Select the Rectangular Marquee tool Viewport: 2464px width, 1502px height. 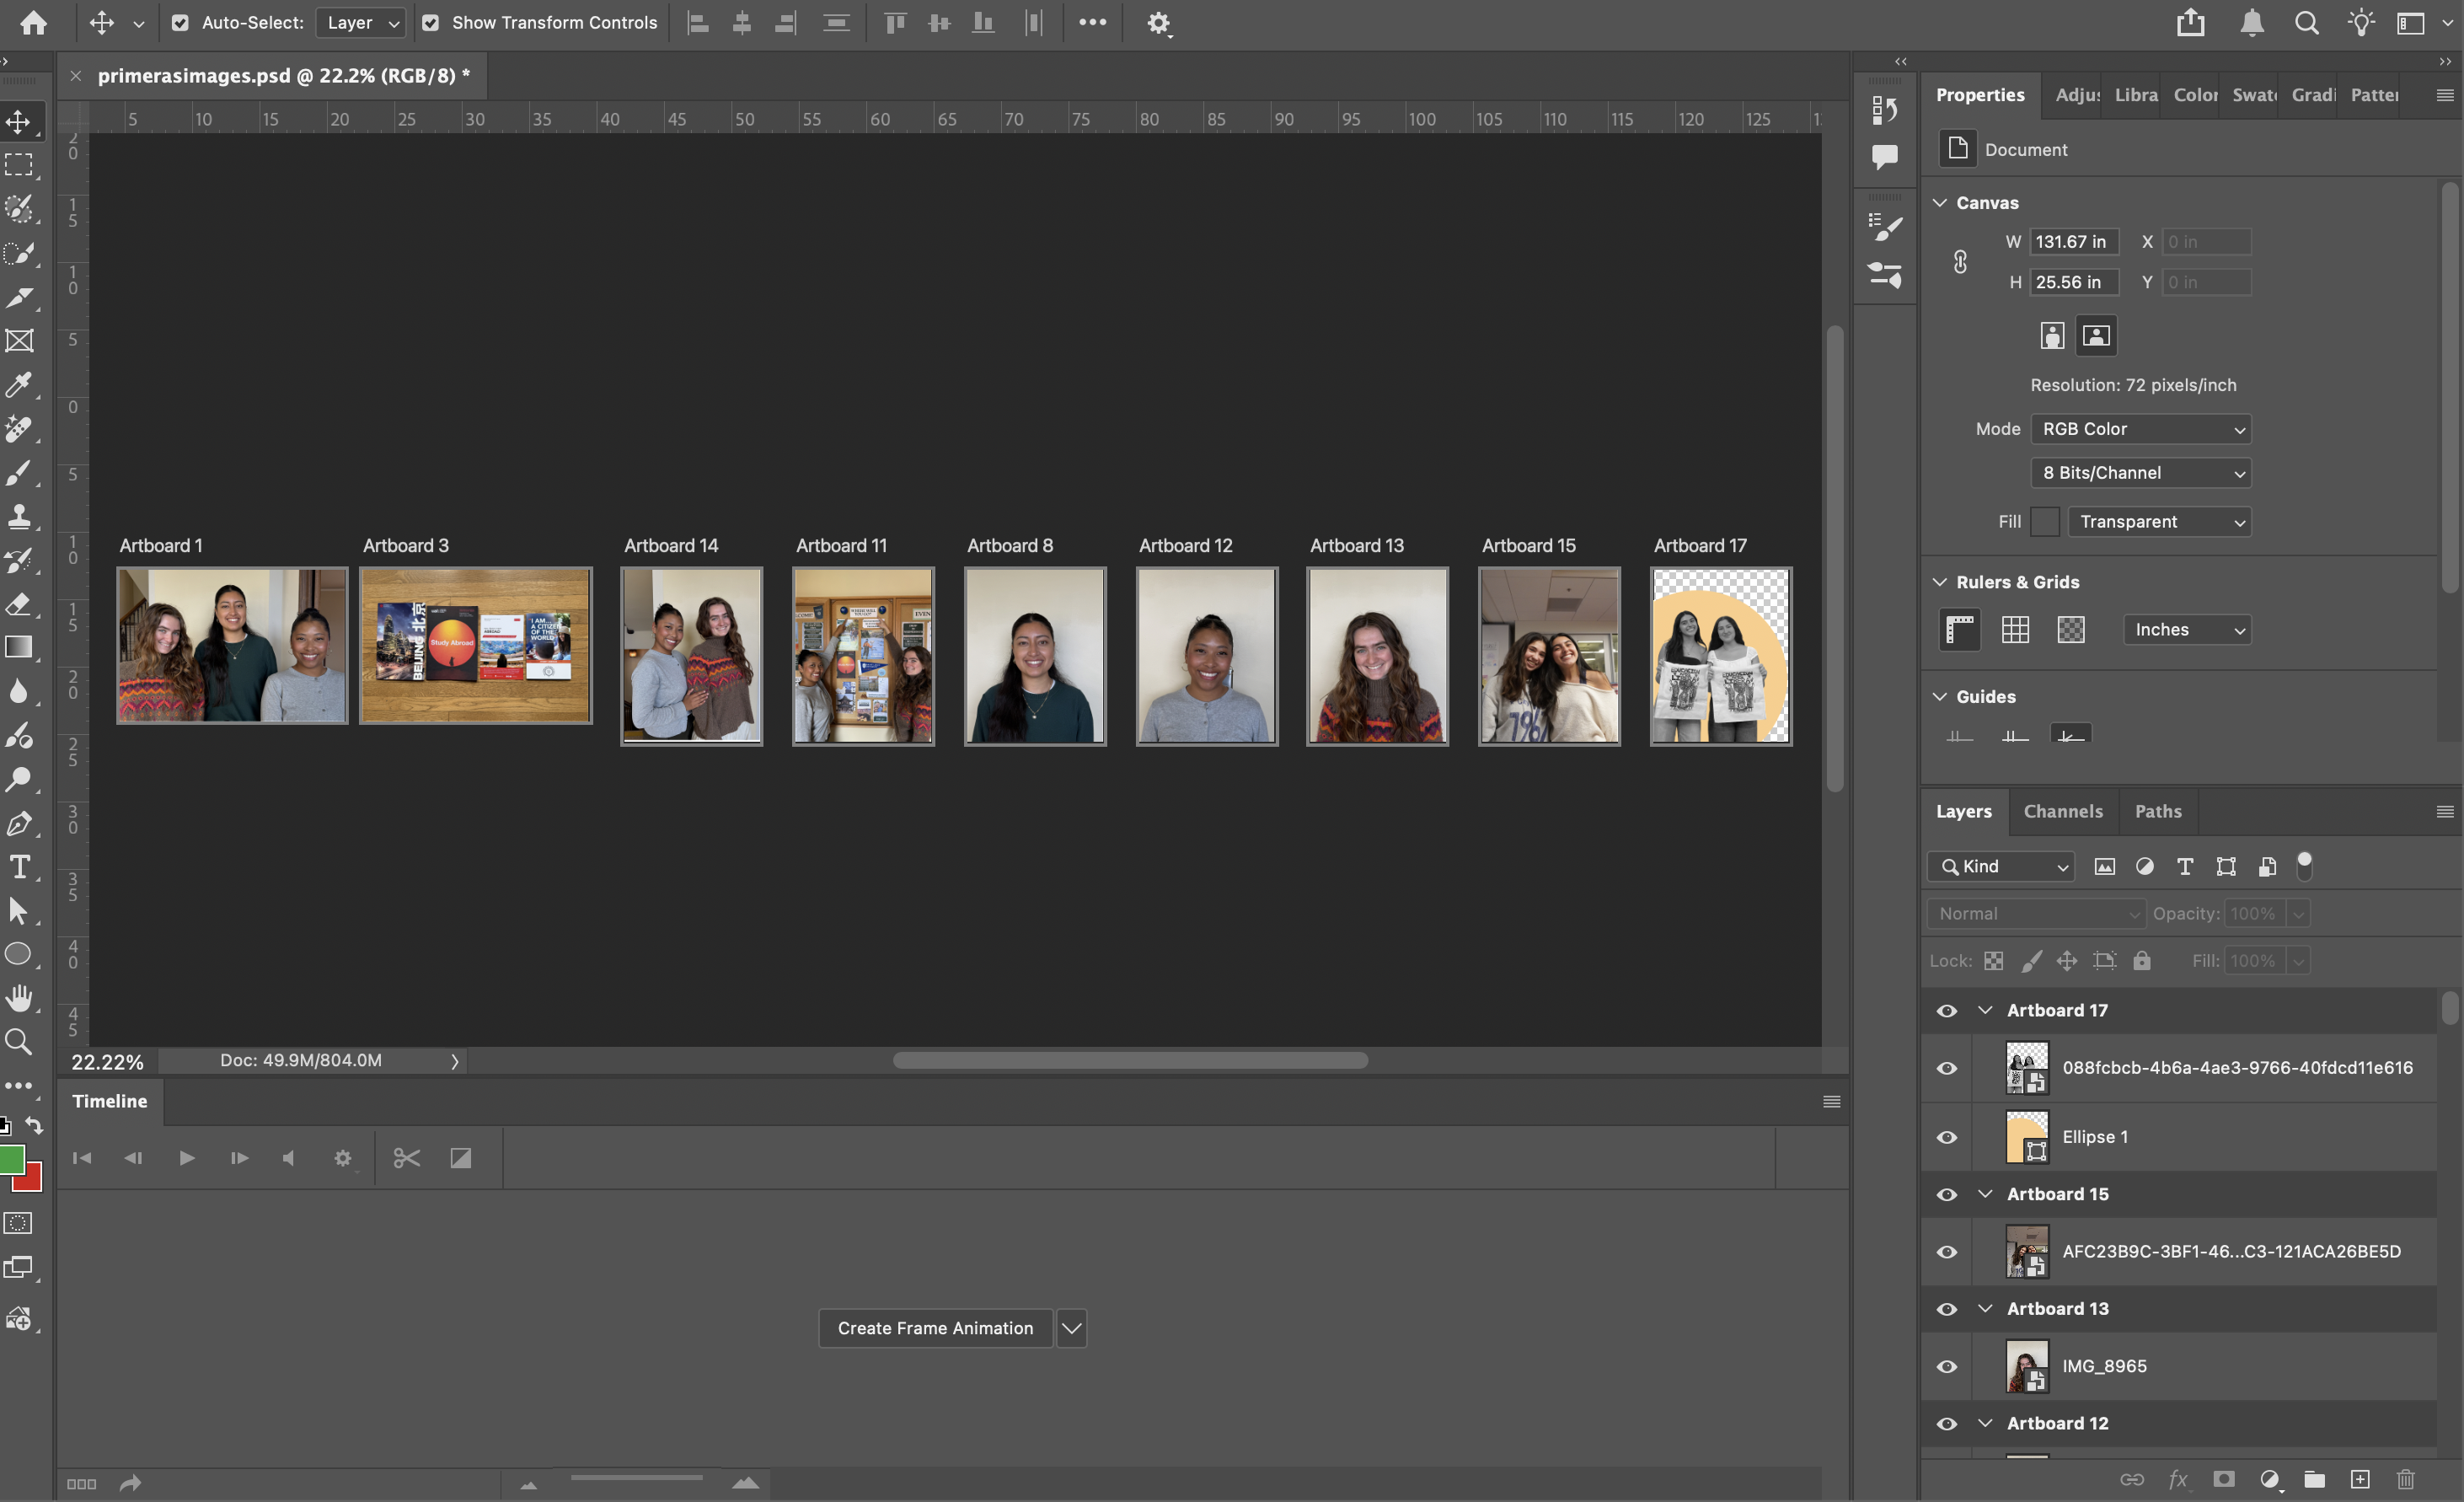[x=19, y=165]
